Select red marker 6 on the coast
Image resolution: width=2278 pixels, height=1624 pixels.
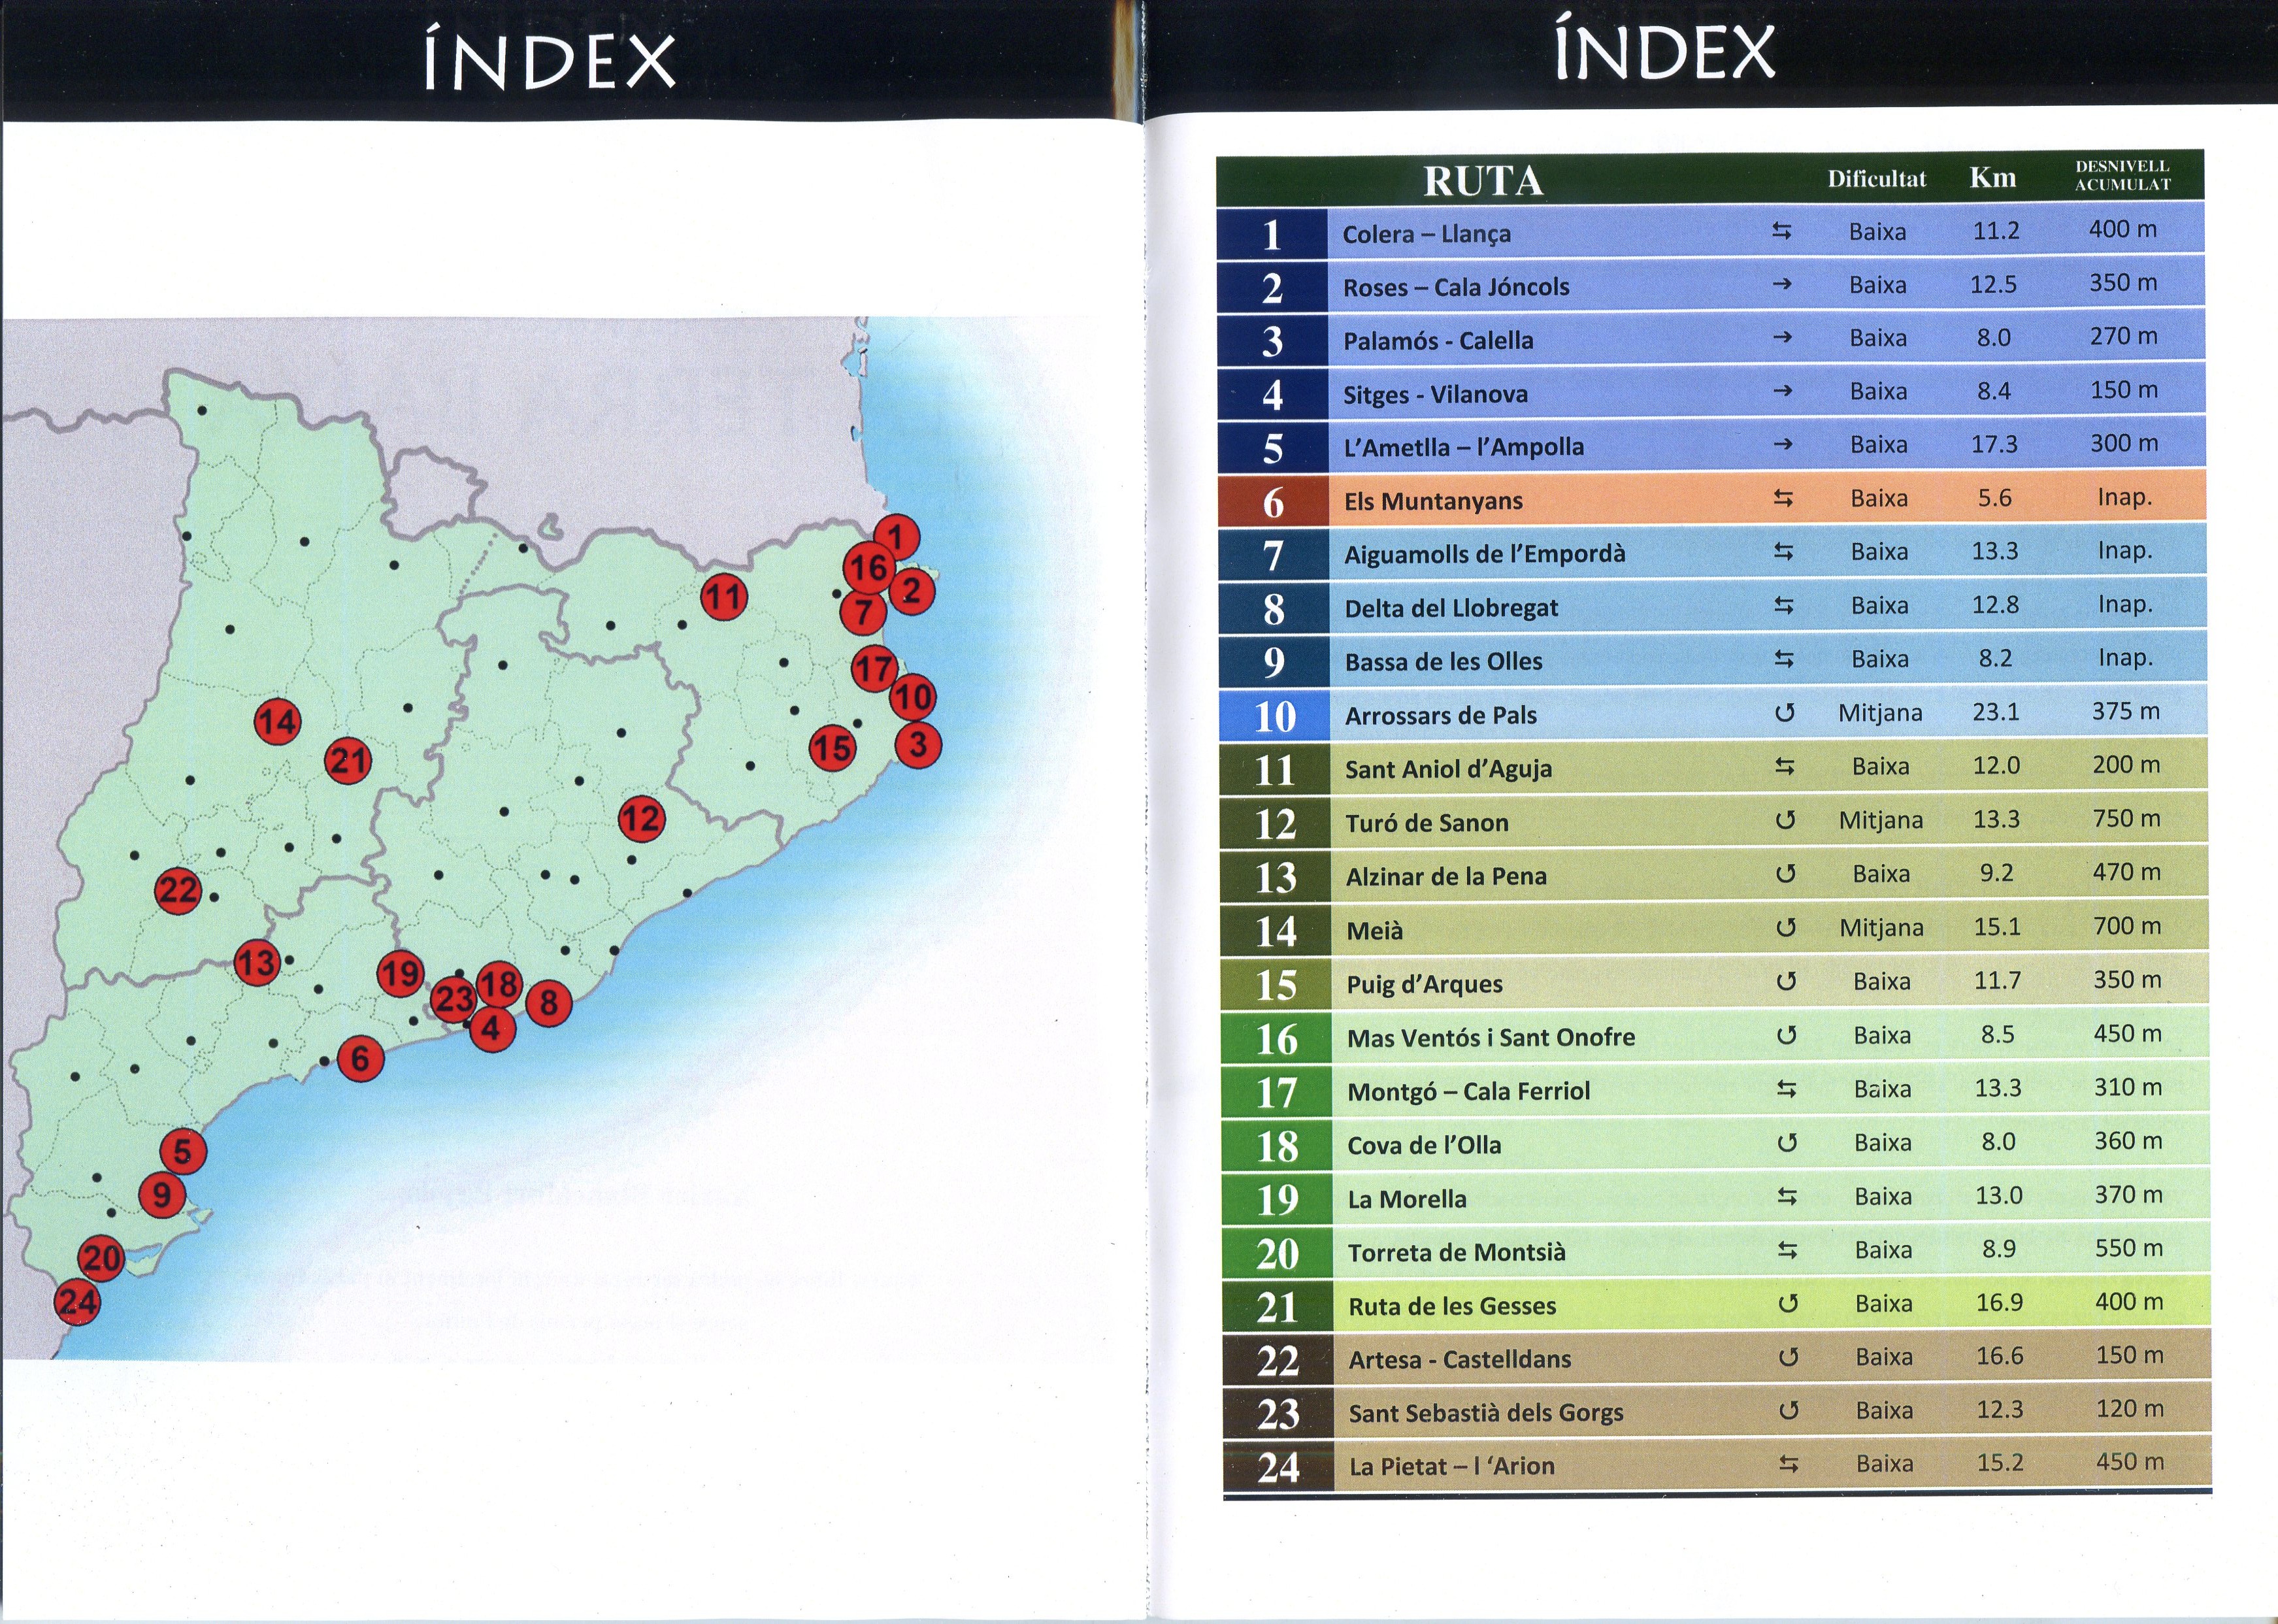360,1059
